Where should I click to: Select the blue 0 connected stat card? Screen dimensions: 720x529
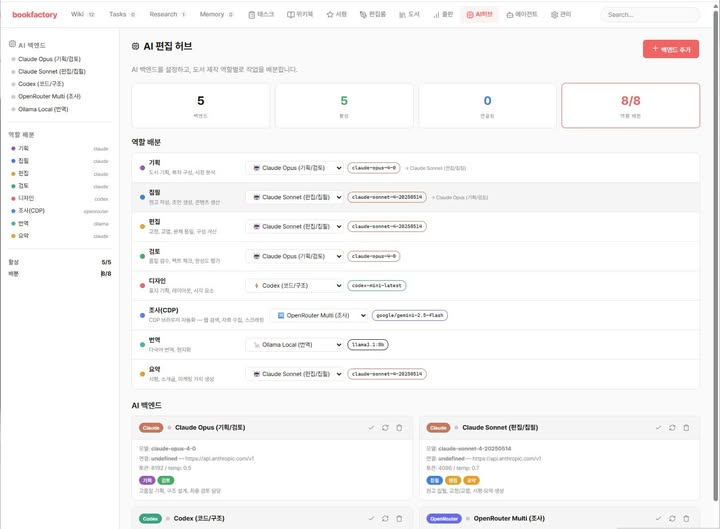tap(487, 106)
